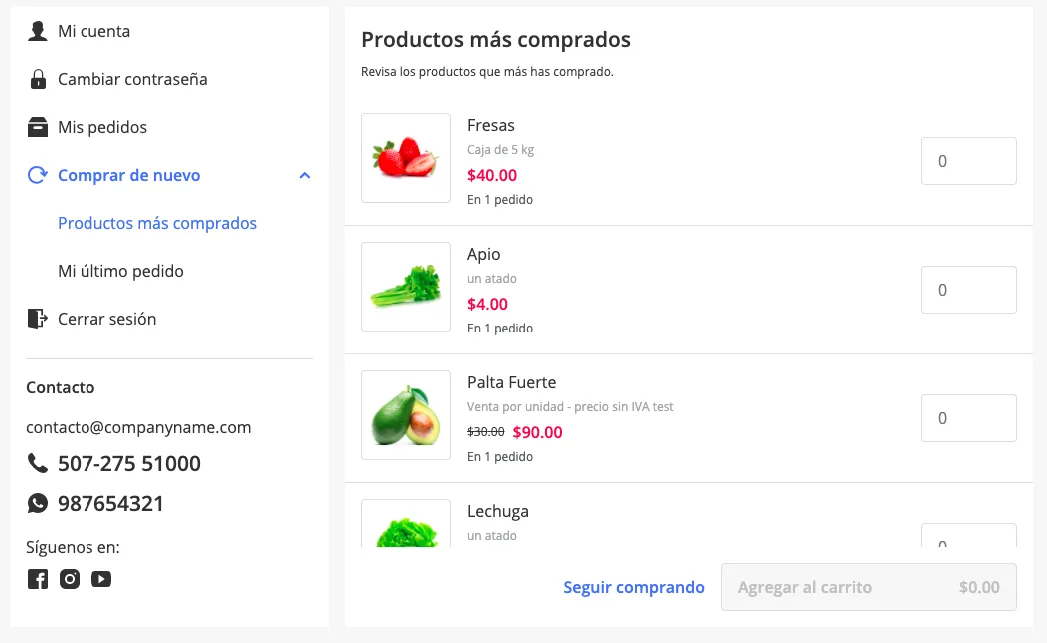
Task: Click the WhatsApp icon beside 987654321
Action: click(37, 503)
